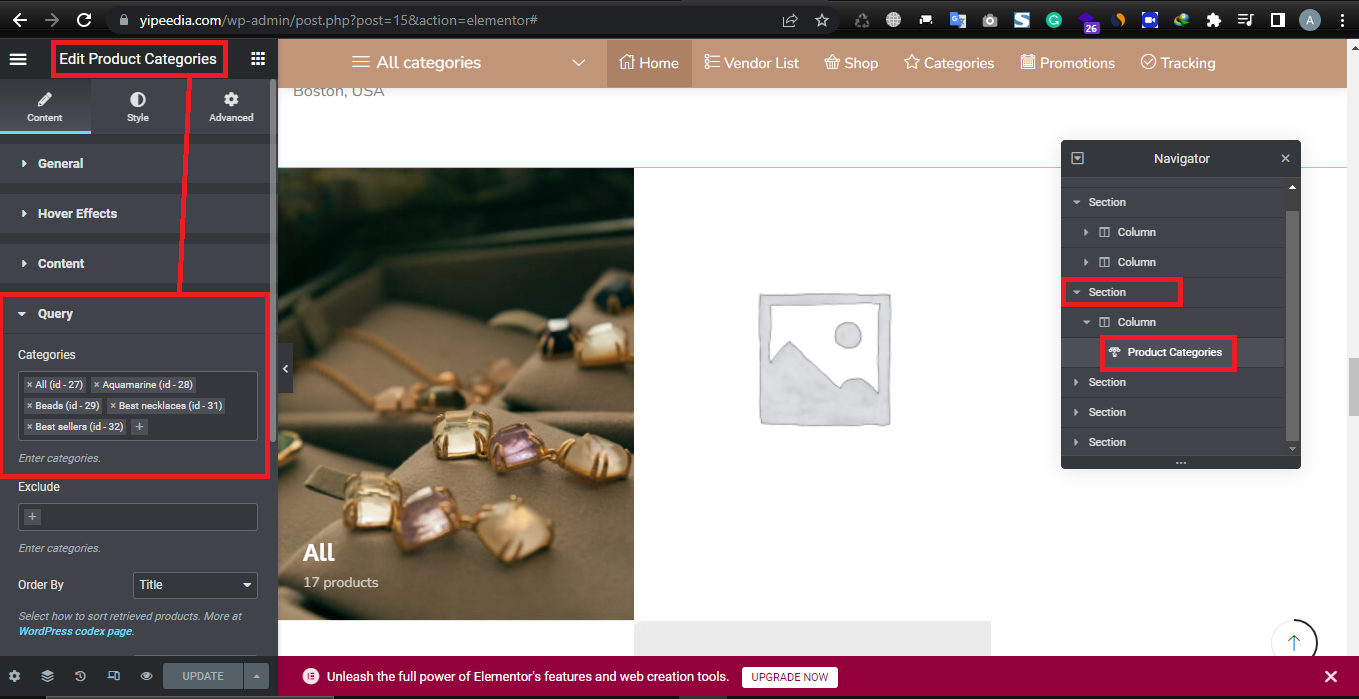Click the All category jewelry image
This screenshot has height=699, width=1359.
click(456, 394)
